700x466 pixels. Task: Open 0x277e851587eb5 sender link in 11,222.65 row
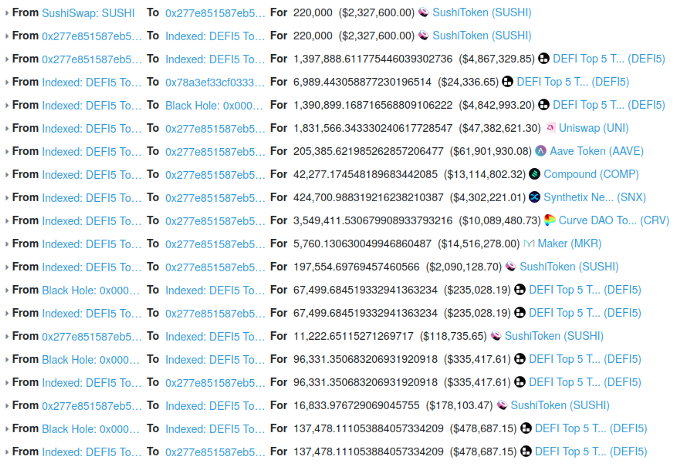coord(92,337)
